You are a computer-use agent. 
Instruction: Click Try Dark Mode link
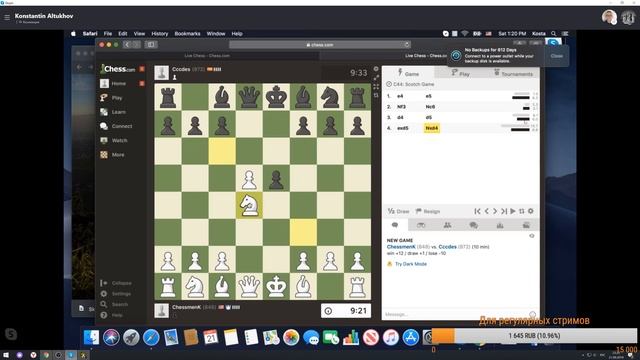pos(411,264)
